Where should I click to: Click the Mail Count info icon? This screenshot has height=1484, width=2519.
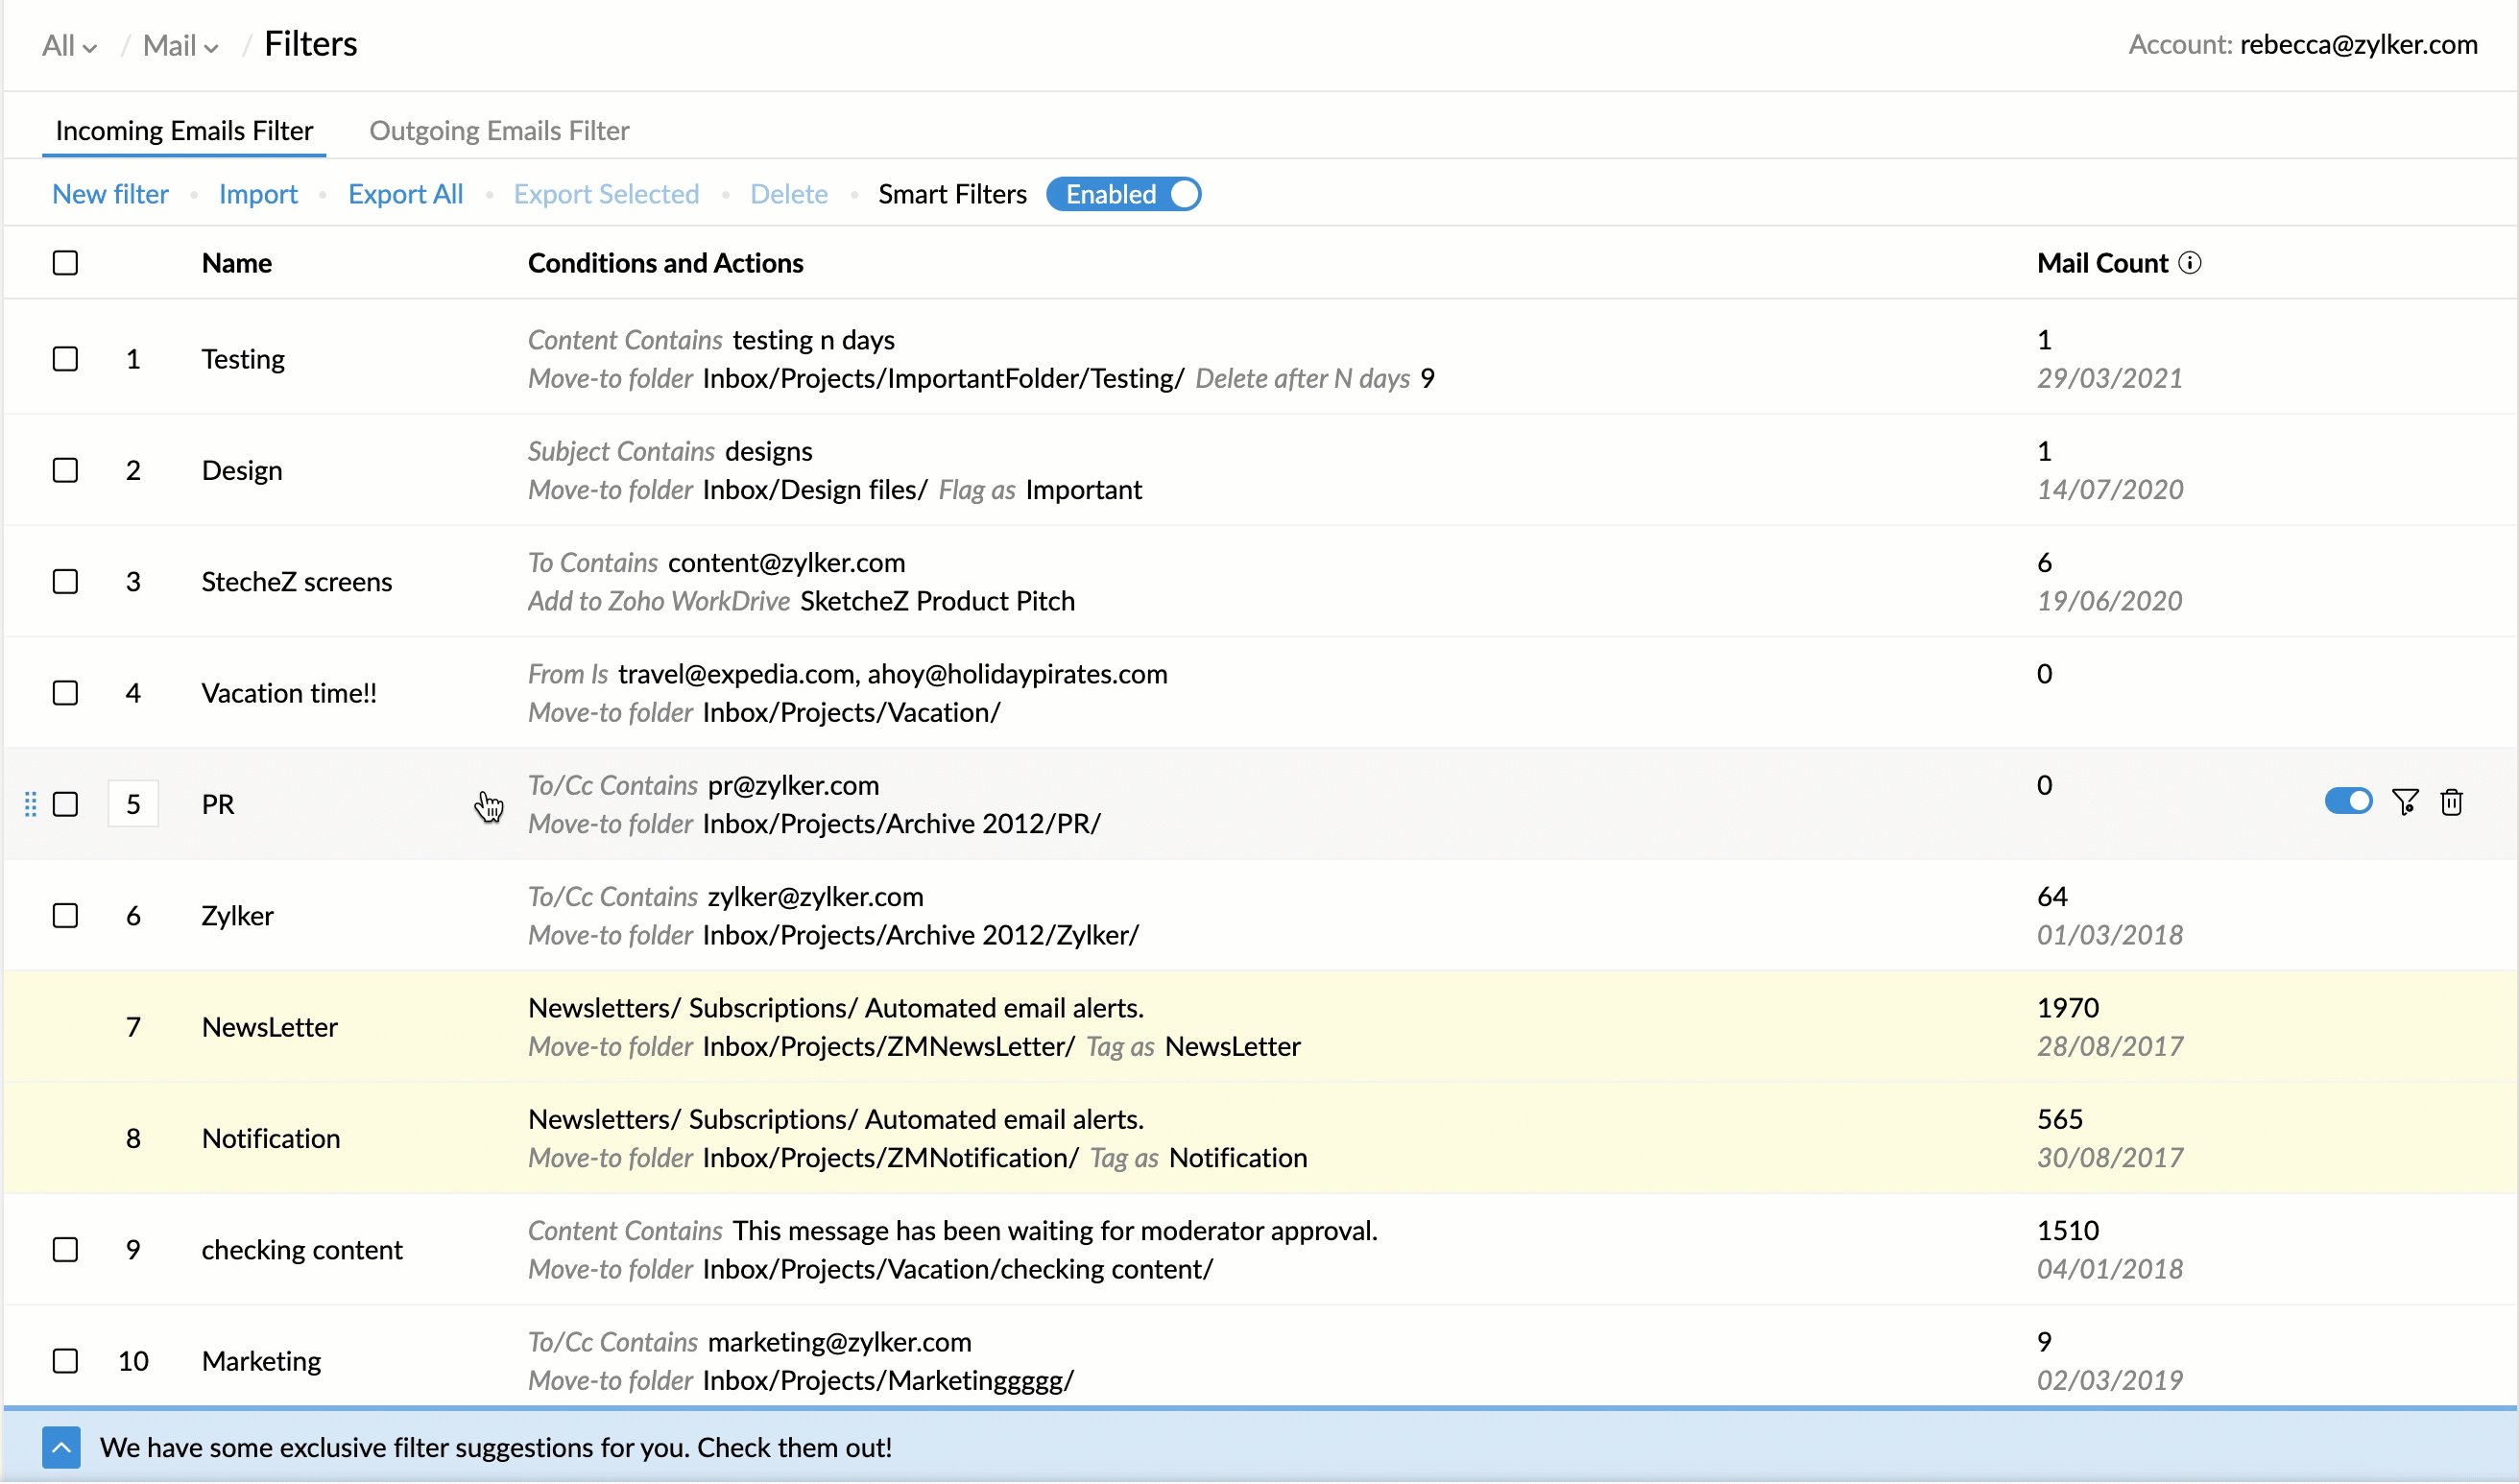coord(2190,263)
